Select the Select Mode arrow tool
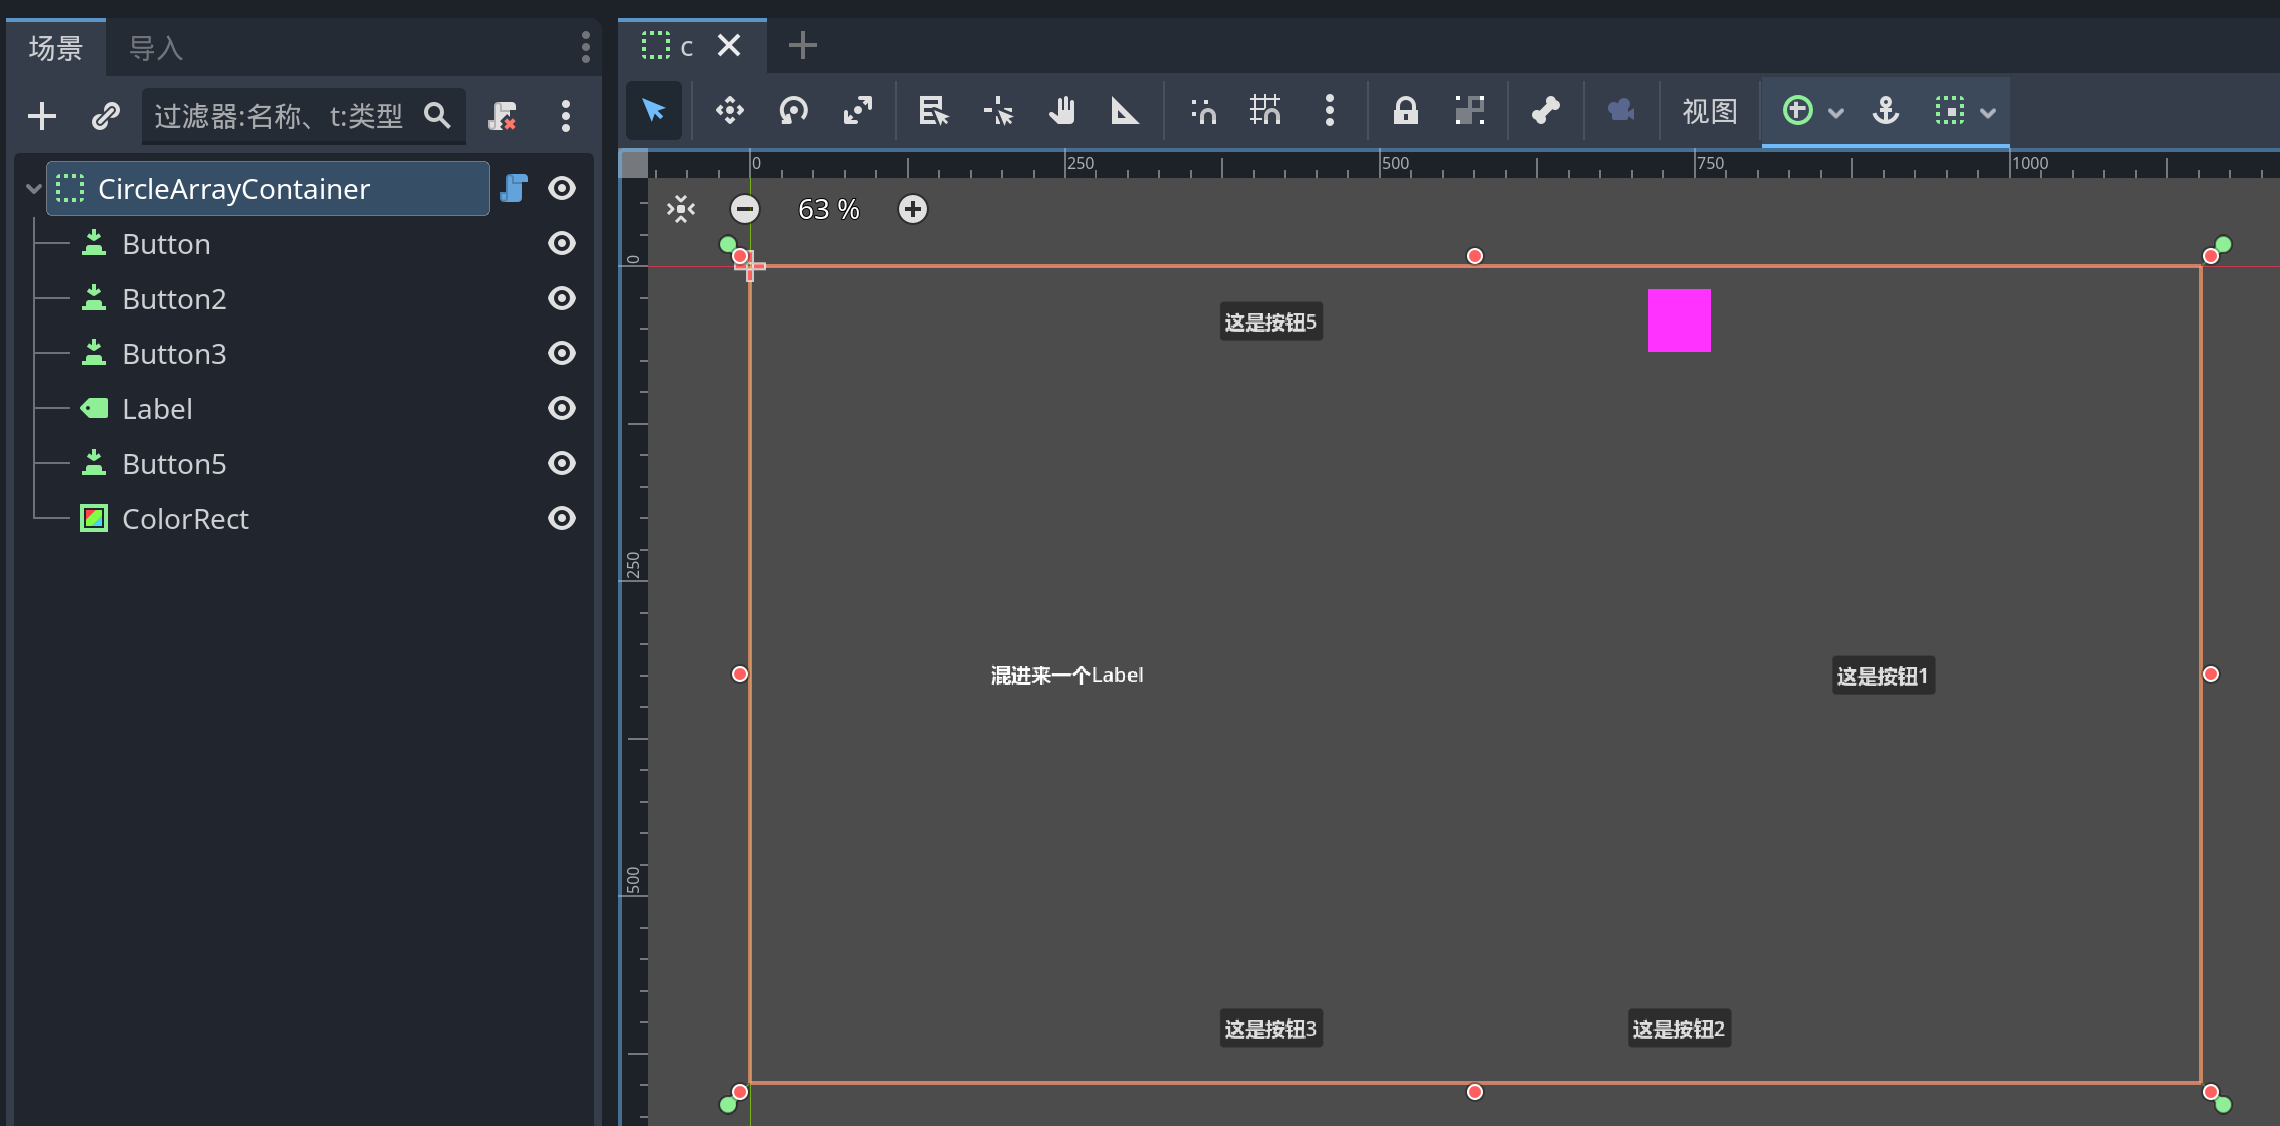 (x=654, y=110)
